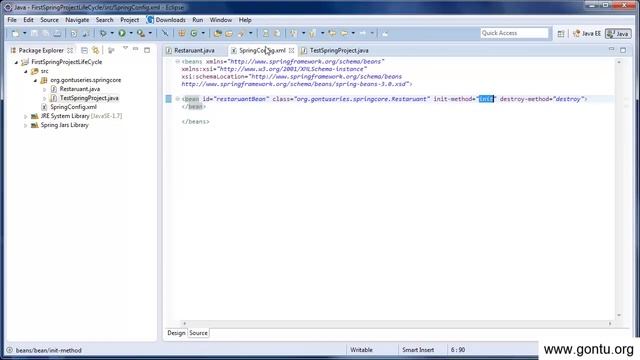Click the editor vertical scrollbar

619,188
